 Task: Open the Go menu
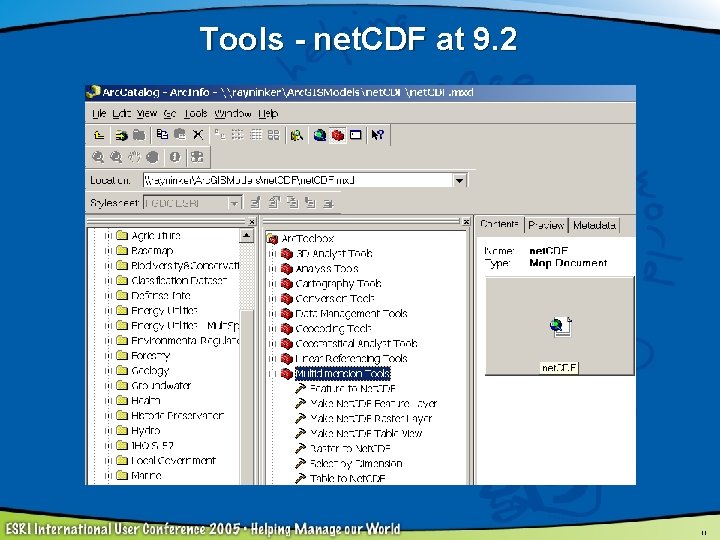(170, 113)
